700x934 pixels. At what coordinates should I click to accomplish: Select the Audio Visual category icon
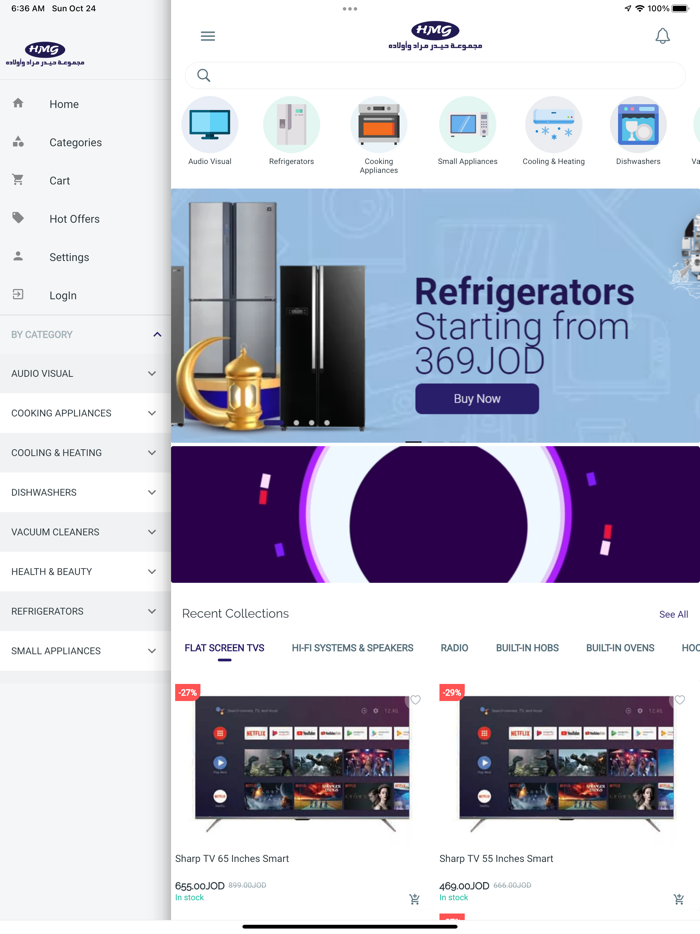point(210,125)
